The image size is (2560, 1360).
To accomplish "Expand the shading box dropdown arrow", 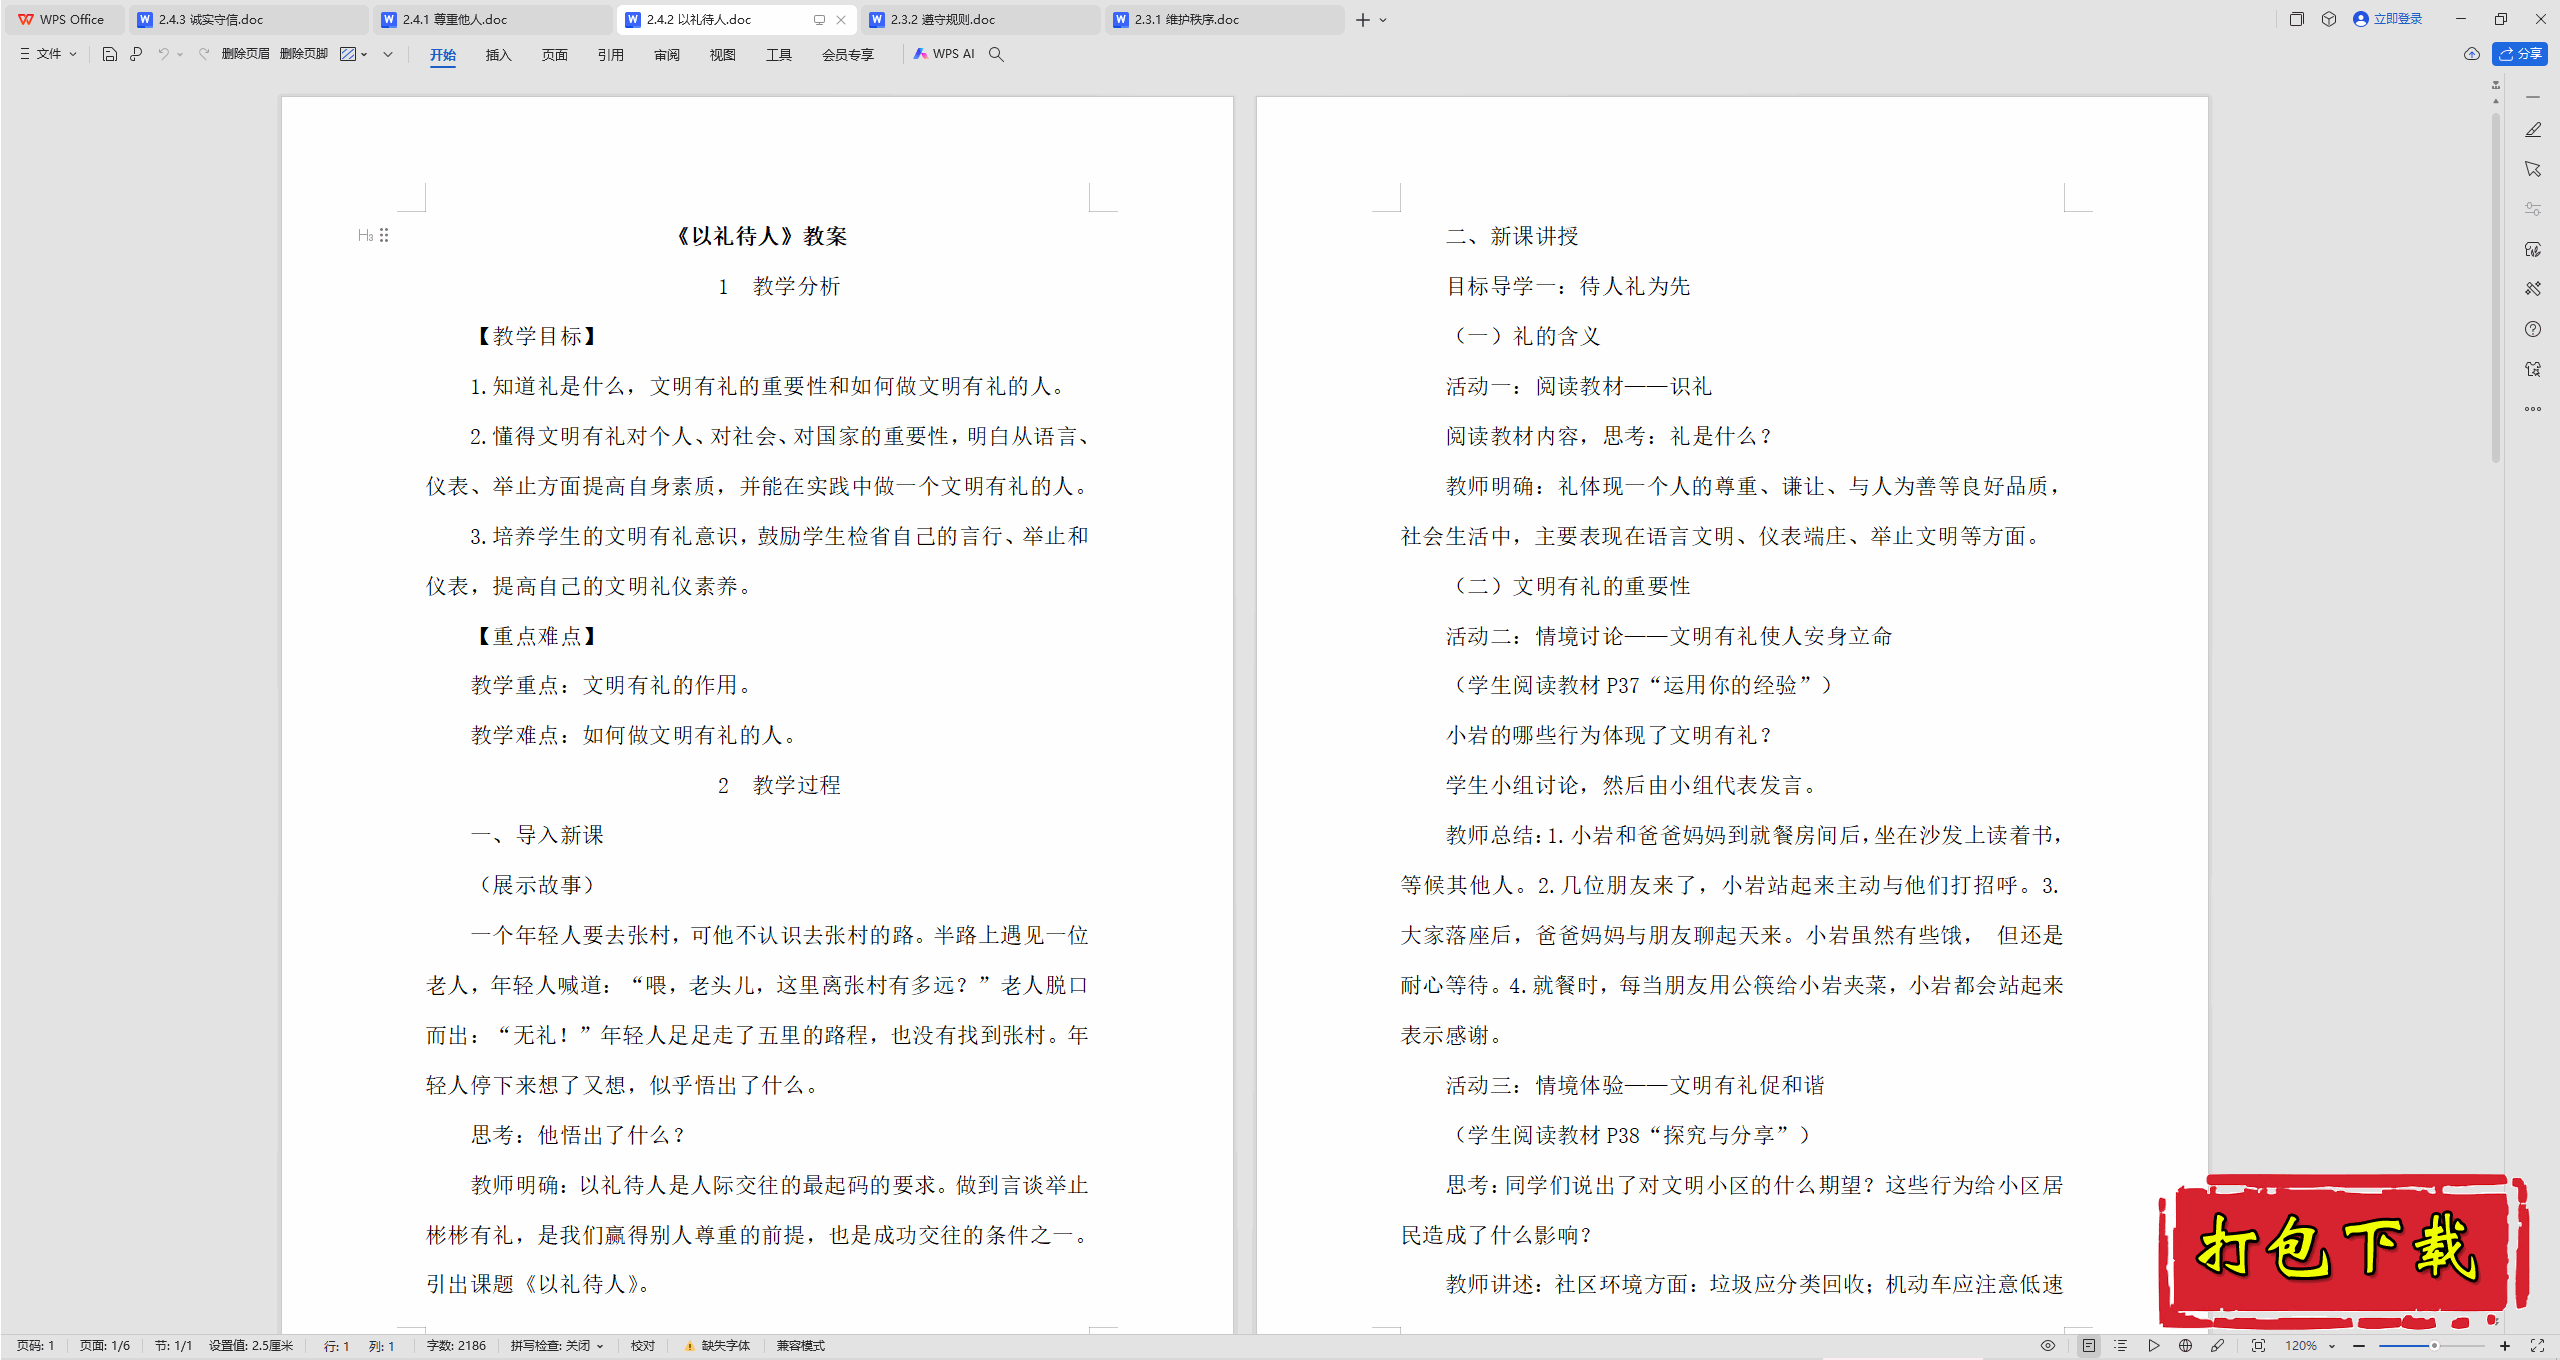I will click(x=364, y=54).
